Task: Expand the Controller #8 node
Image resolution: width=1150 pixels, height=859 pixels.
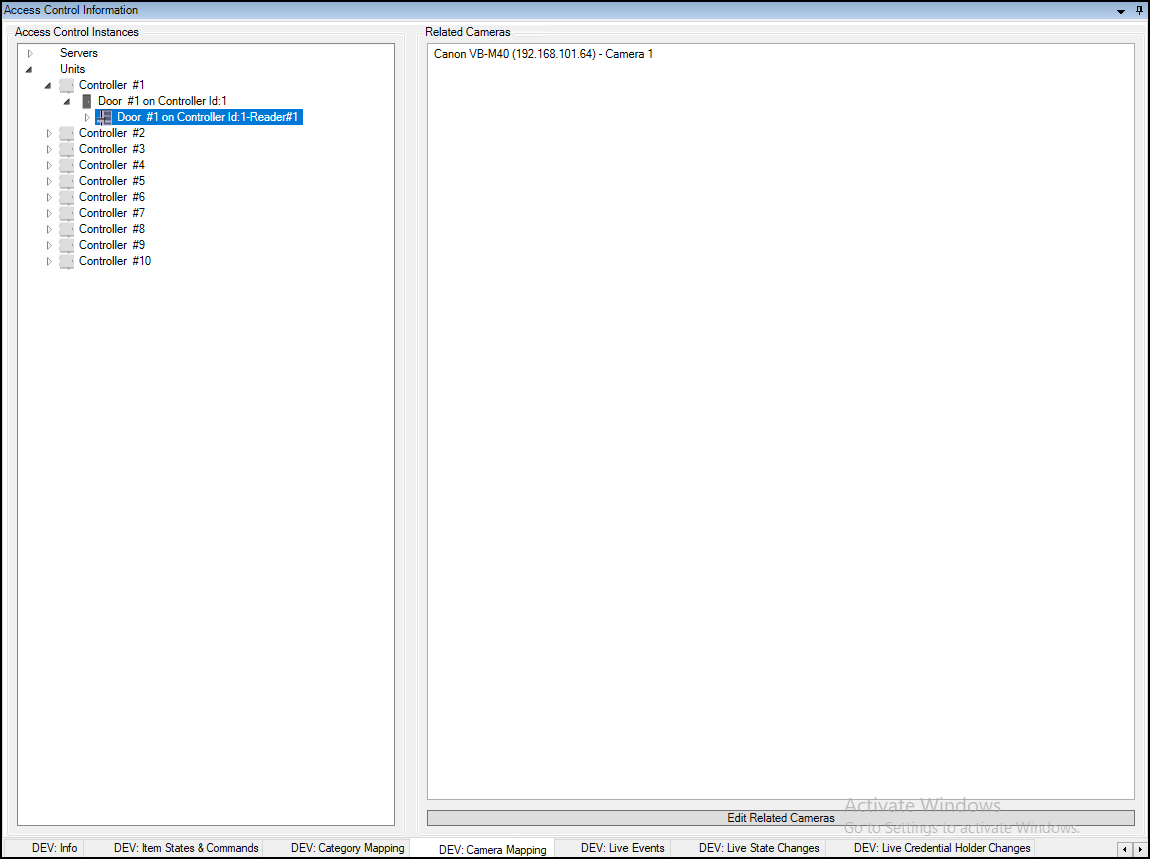Action: [x=49, y=228]
